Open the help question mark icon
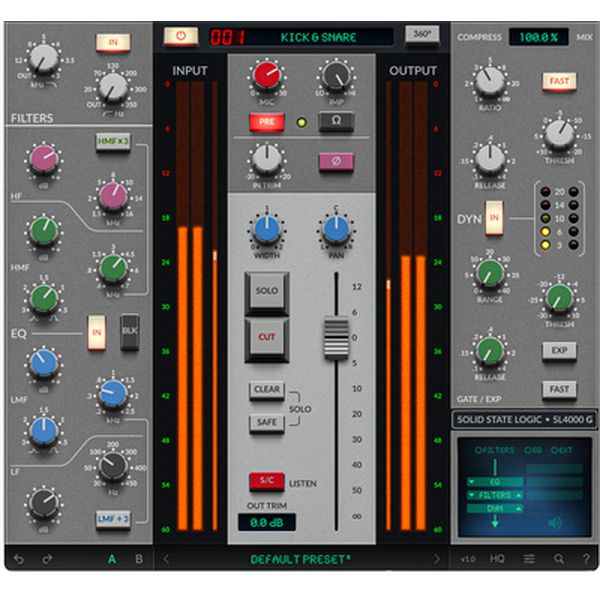 click(586, 558)
